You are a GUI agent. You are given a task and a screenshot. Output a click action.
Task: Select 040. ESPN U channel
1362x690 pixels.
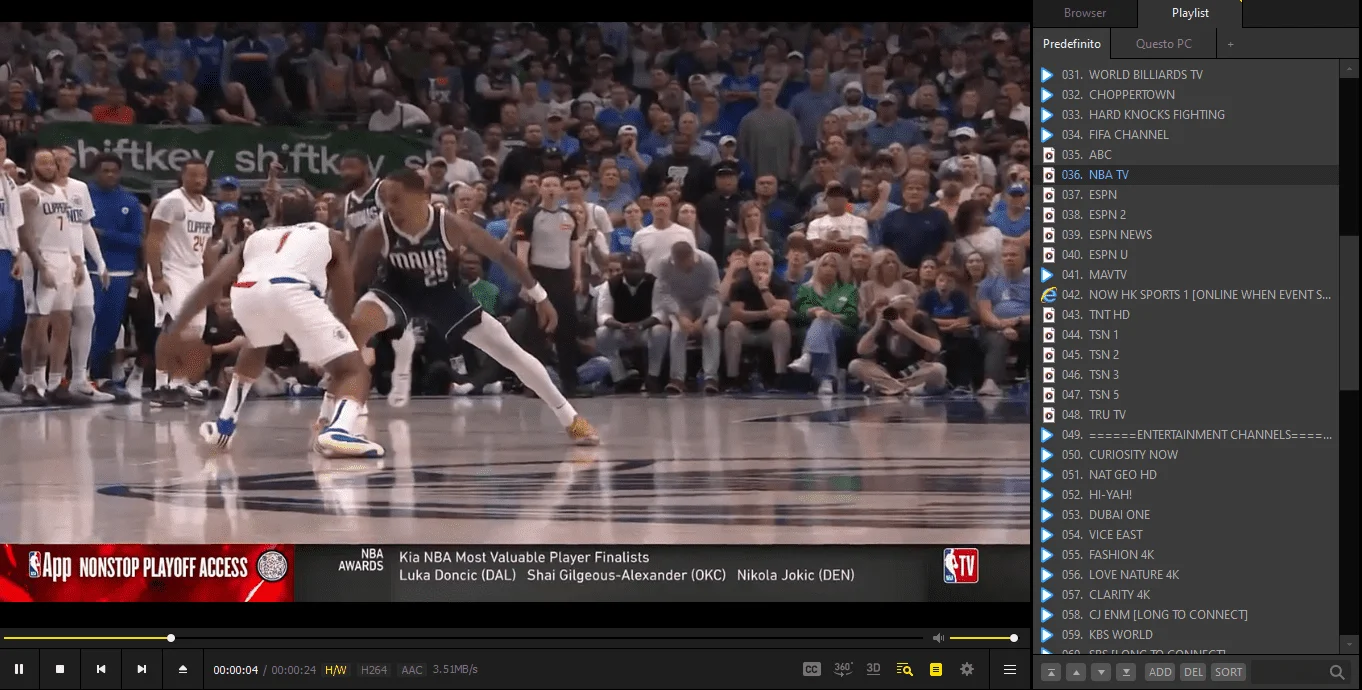coord(1186,255)
